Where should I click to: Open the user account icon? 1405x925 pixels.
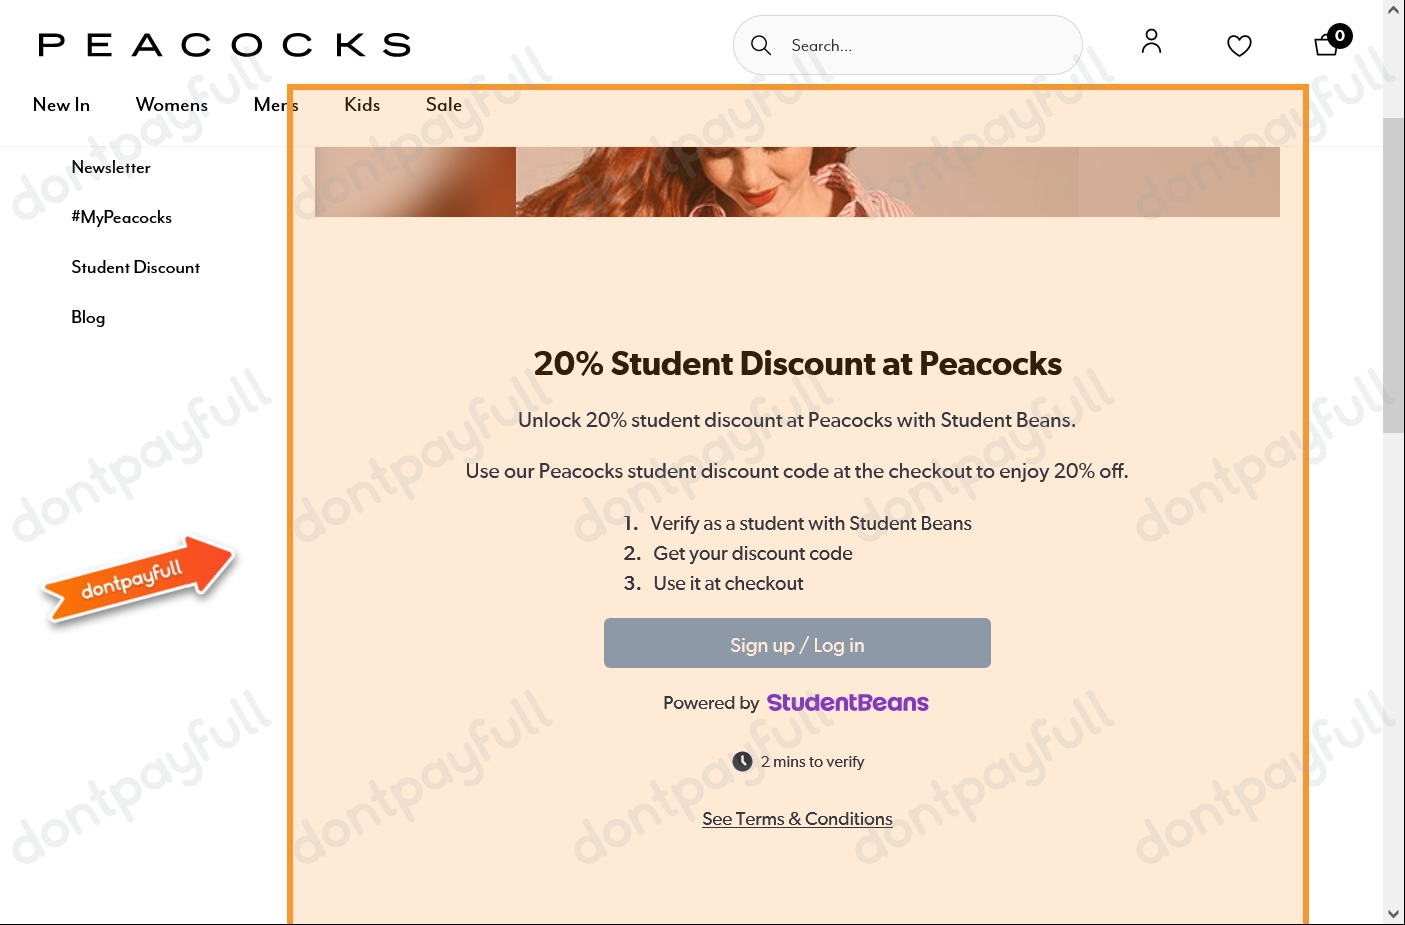click(x=1151, y=41)
